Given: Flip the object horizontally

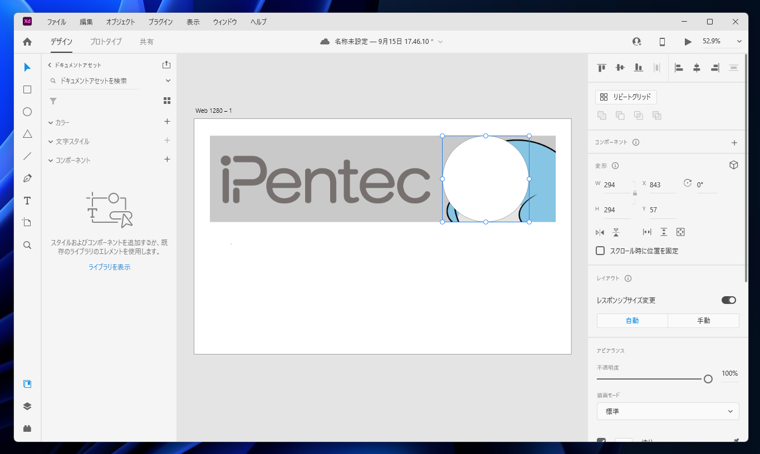Looking at the screenshot, I should [600, 233].
